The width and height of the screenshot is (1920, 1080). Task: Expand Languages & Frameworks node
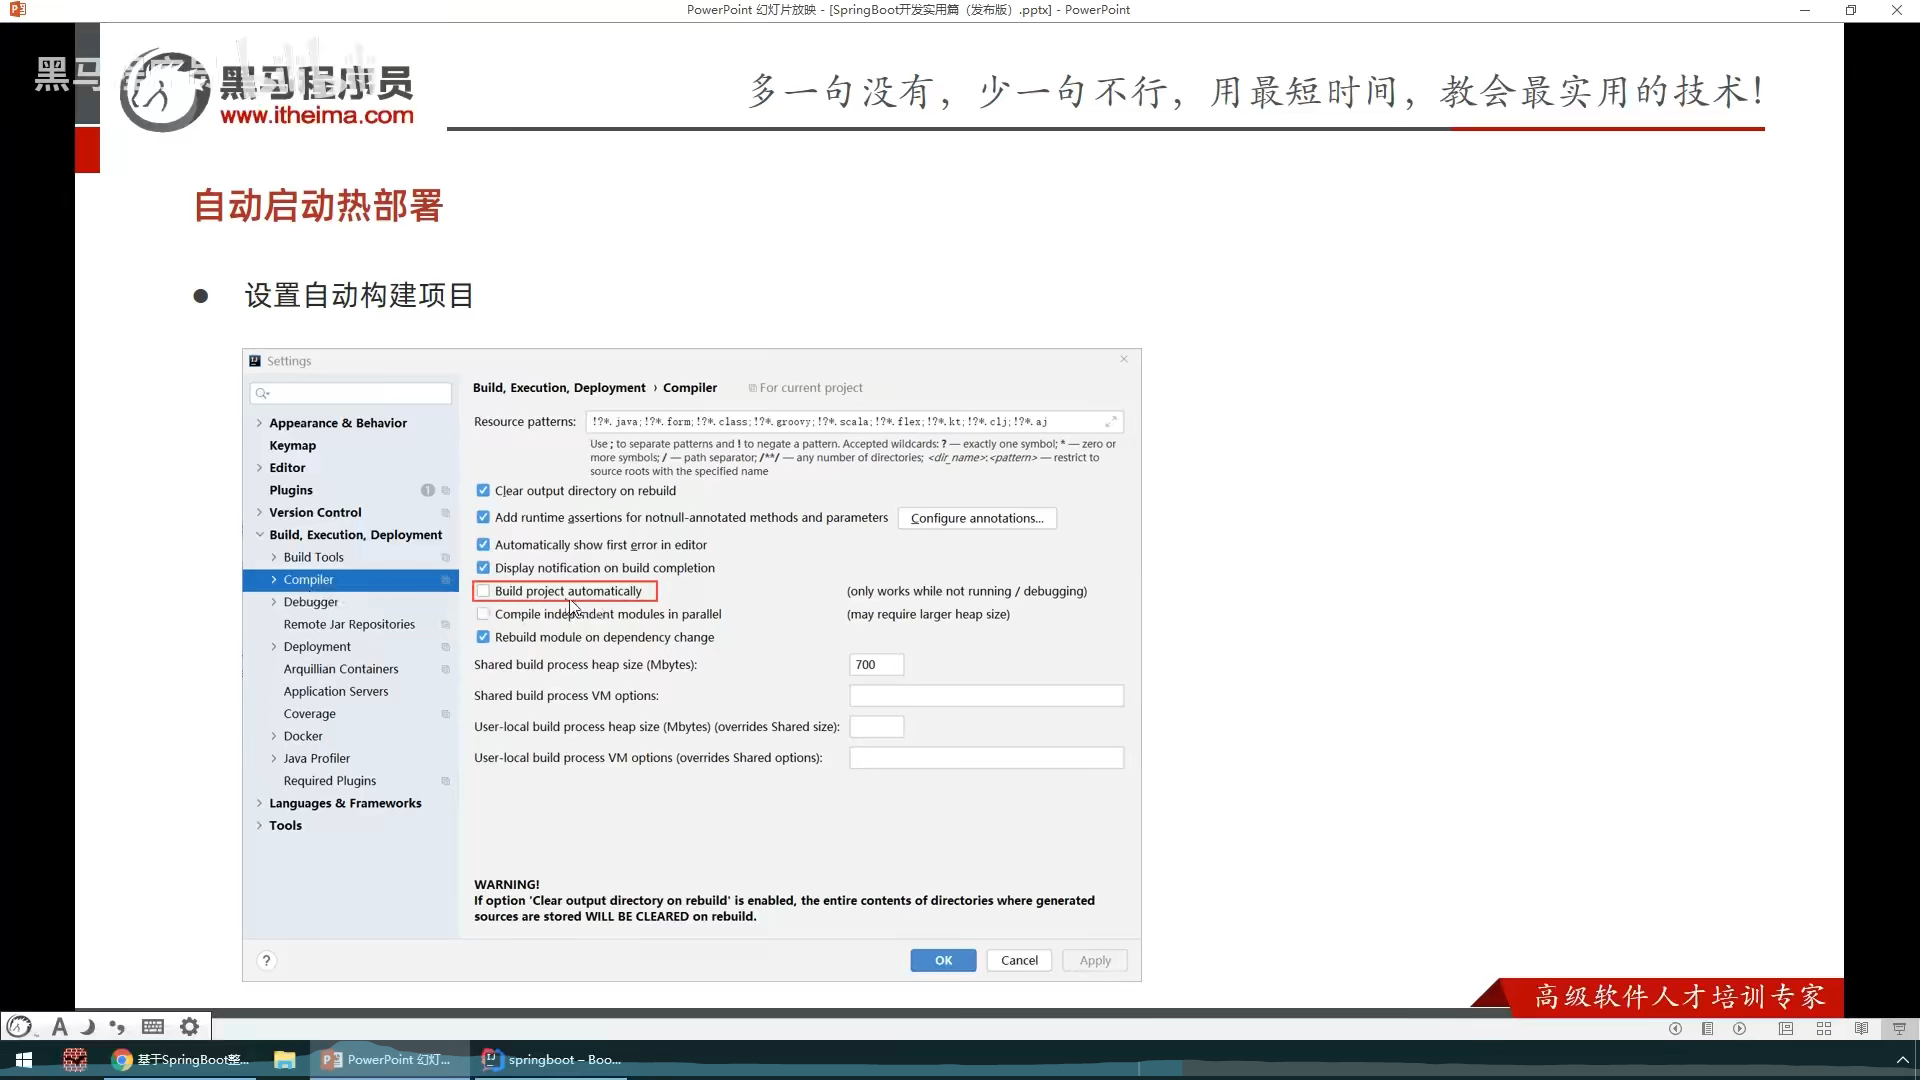click(x=259, y=803)
